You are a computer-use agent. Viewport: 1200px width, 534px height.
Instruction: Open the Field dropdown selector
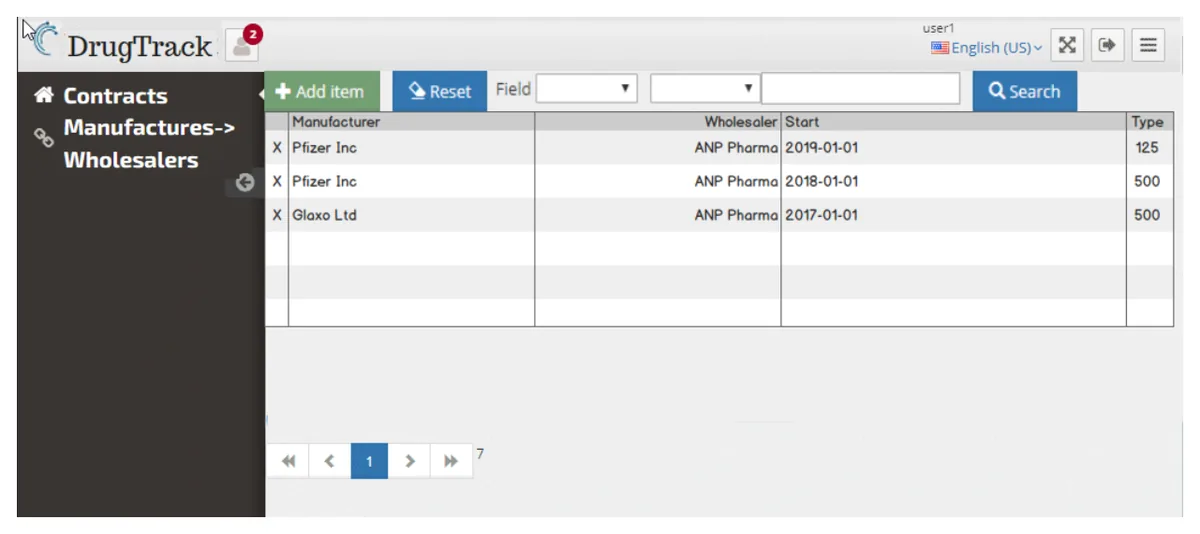point(587,89)
